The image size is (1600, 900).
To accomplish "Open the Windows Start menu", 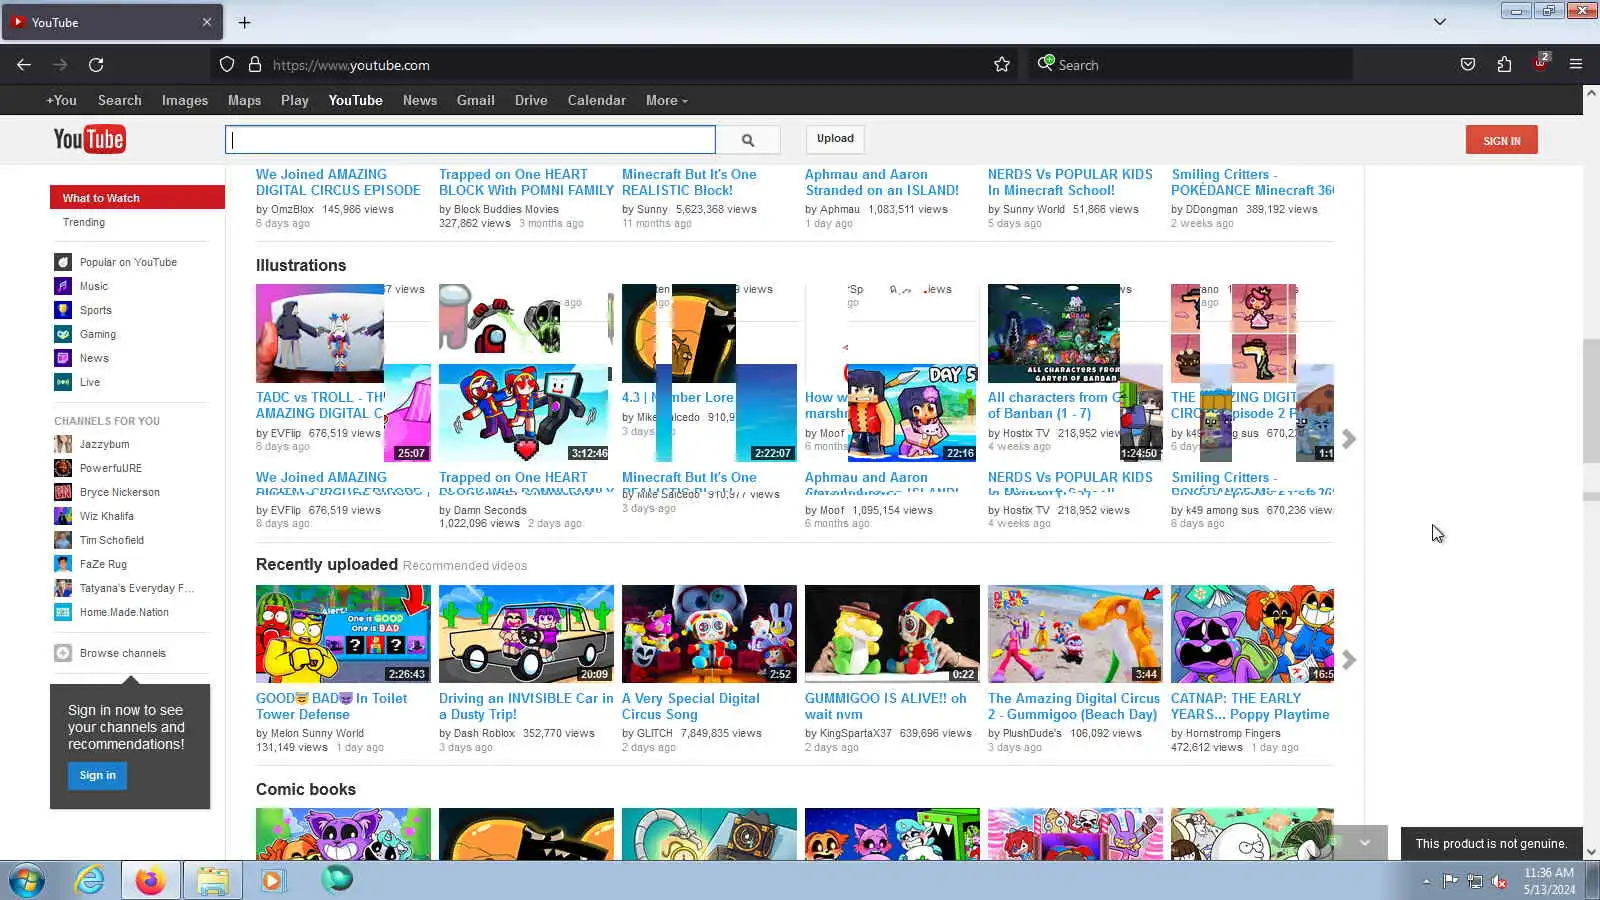I will pos(27,880).
